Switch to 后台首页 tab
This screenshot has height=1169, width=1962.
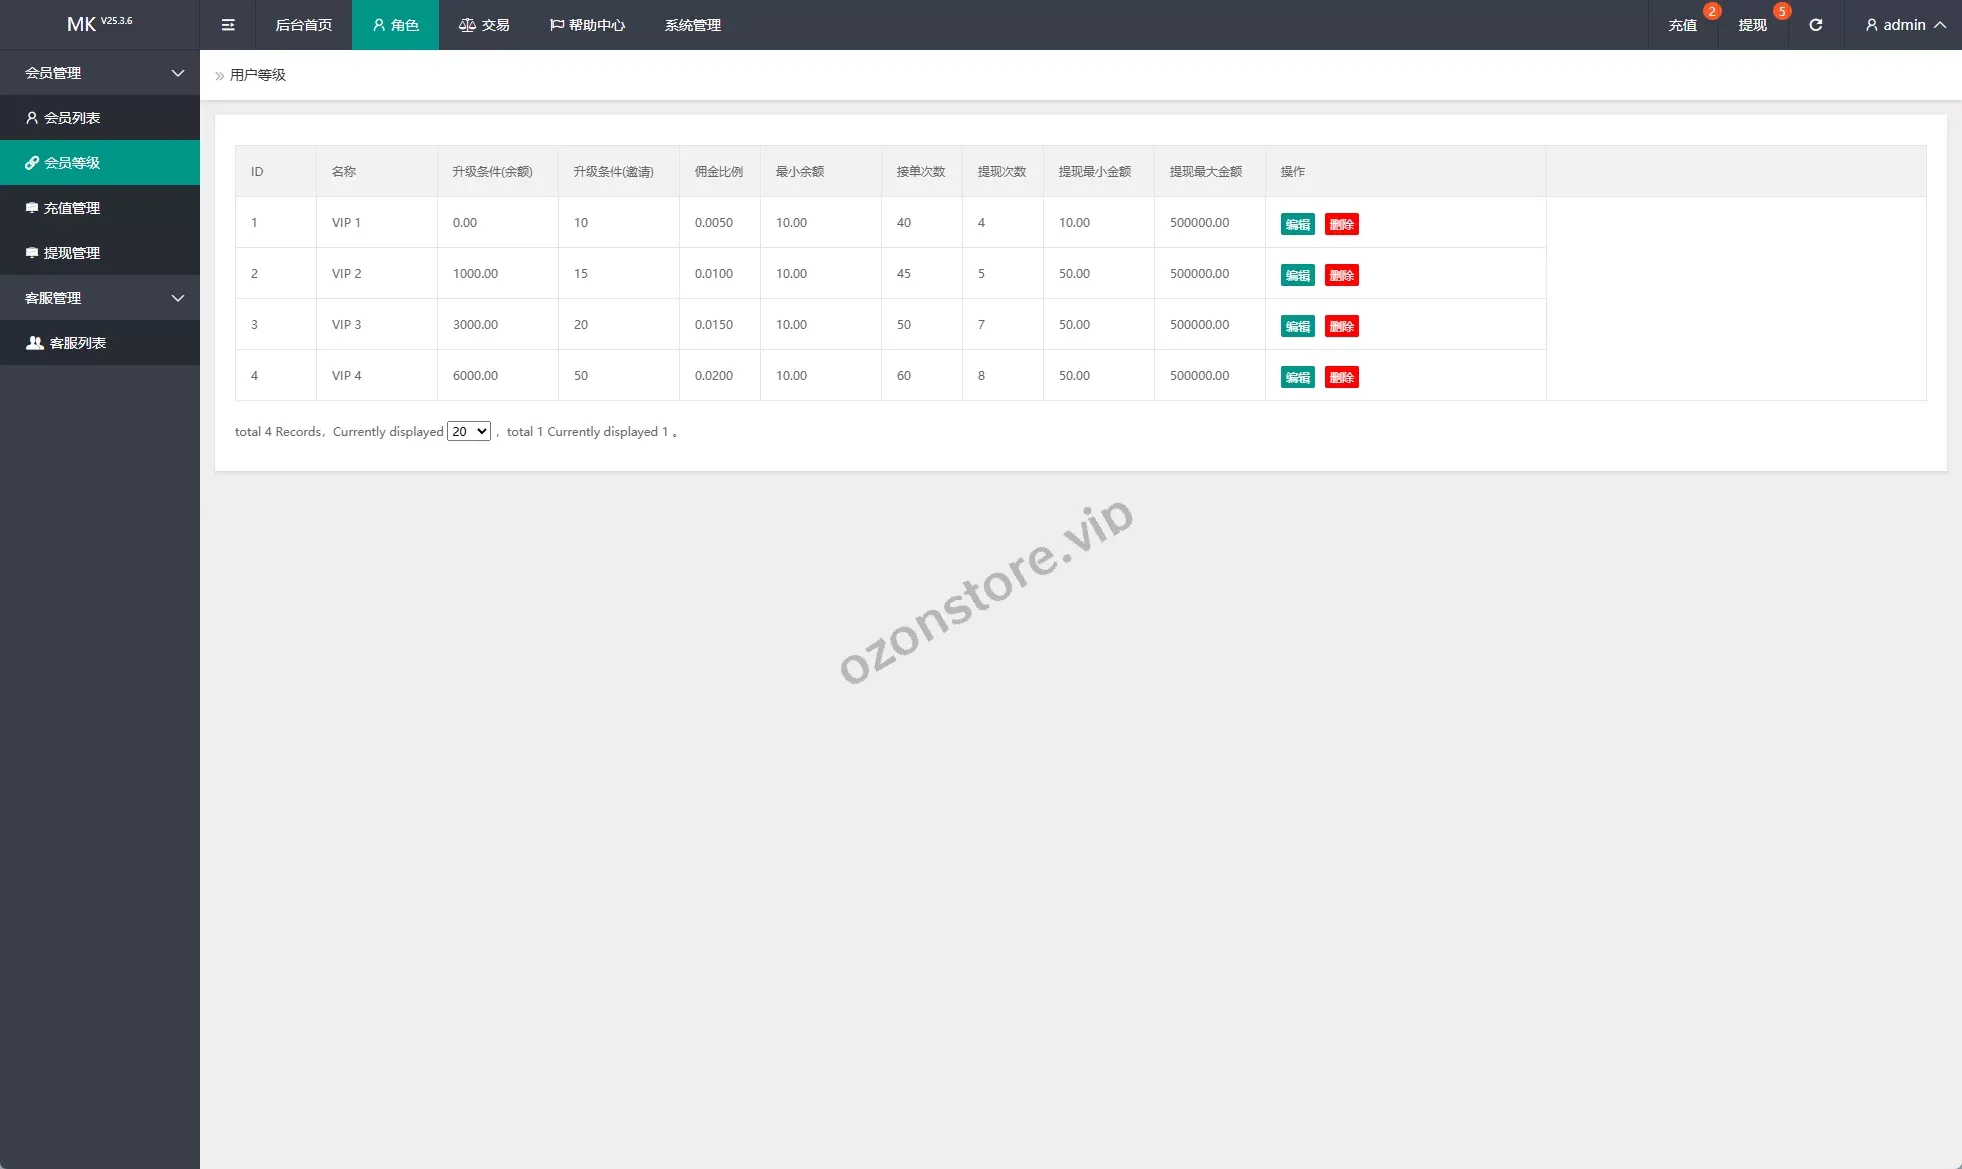pos(303,25)
